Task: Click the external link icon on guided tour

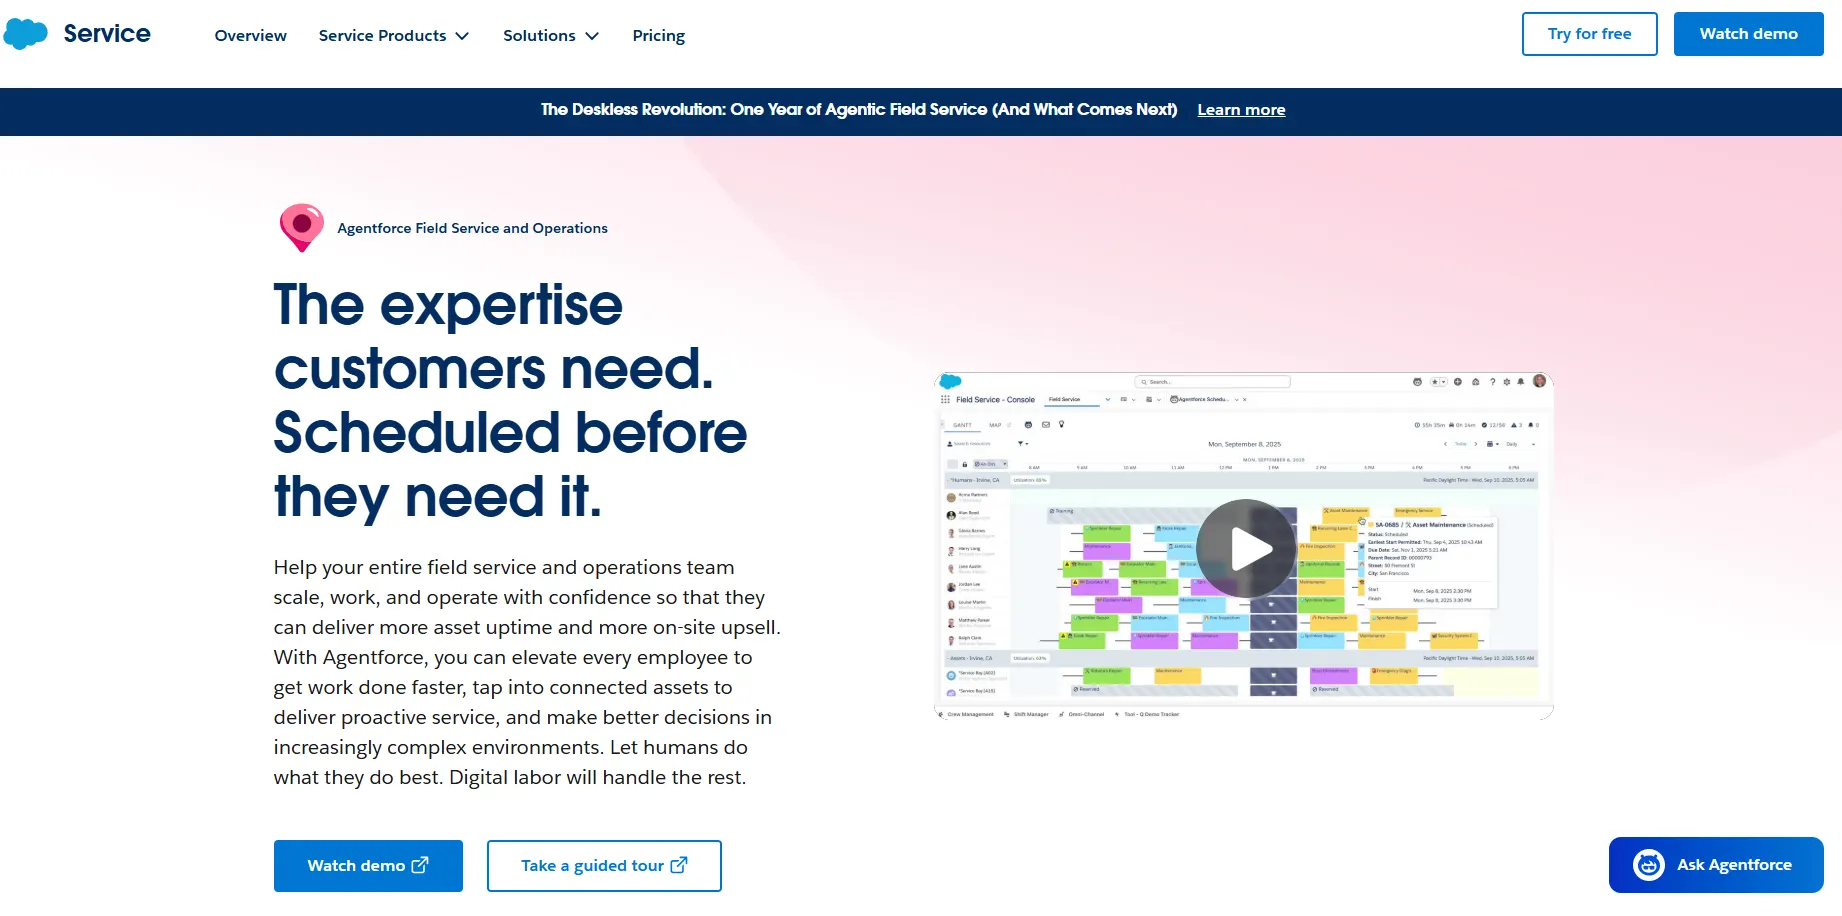Action: pos(679,865)
